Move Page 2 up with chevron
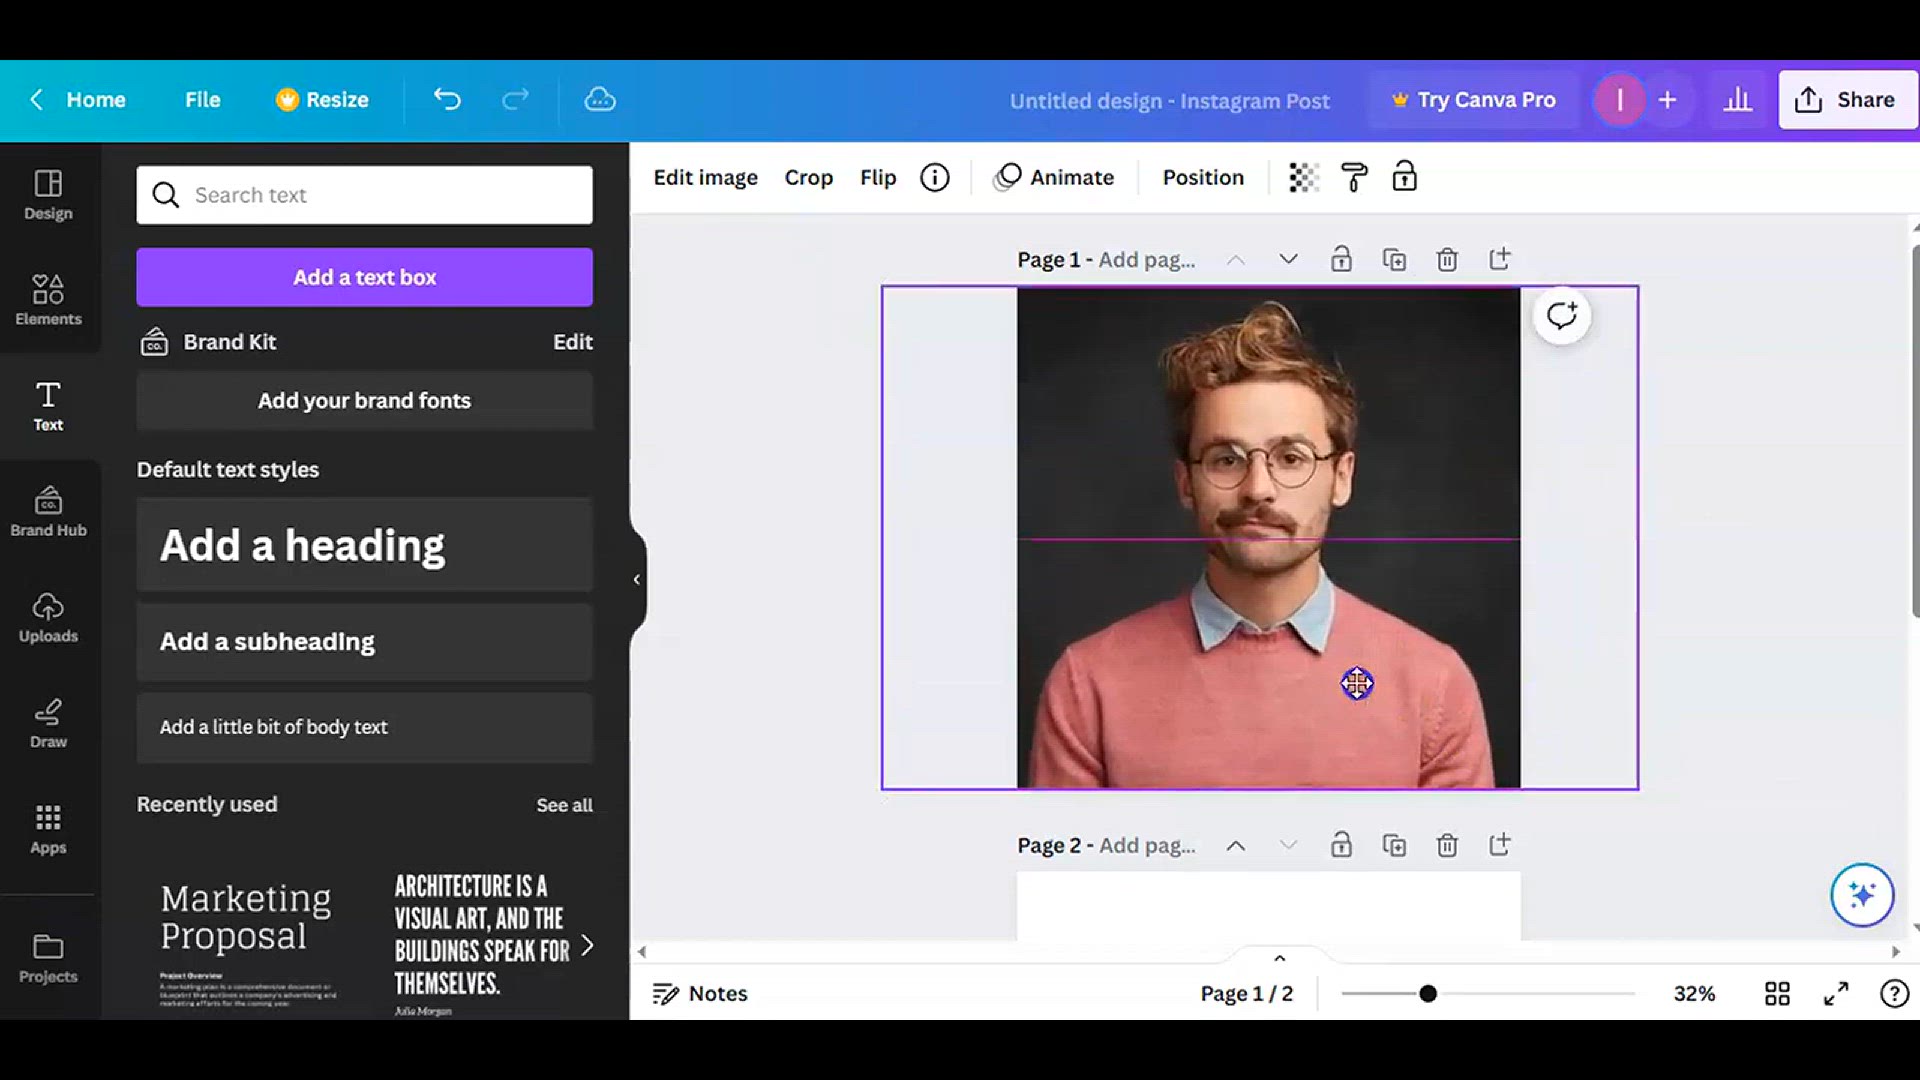This screenshot has height=1080, width=1920. click(1236, 845)
